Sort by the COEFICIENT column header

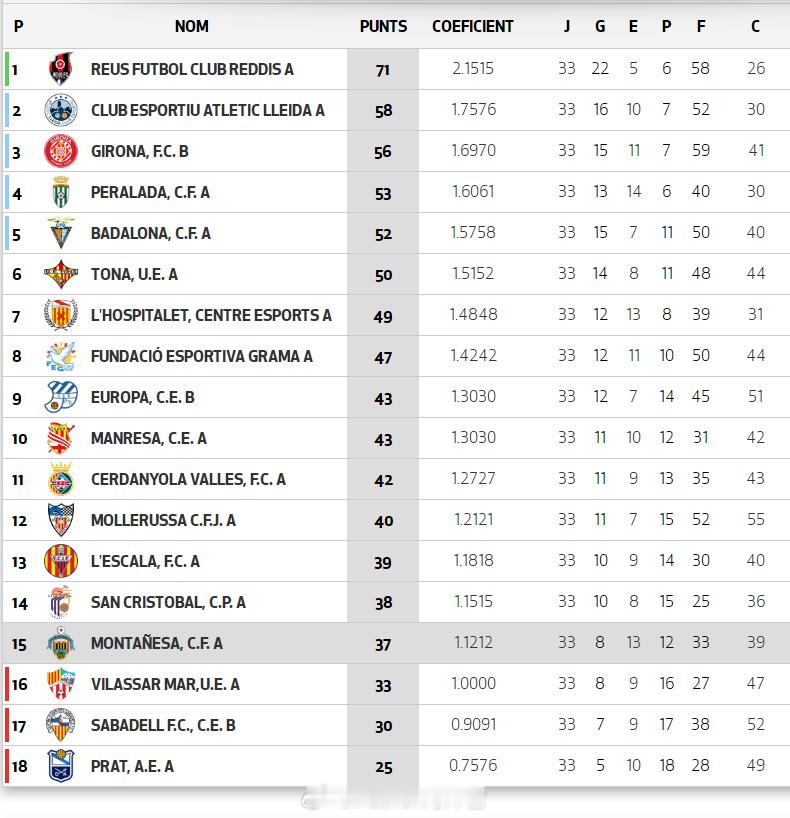(473, 26)
